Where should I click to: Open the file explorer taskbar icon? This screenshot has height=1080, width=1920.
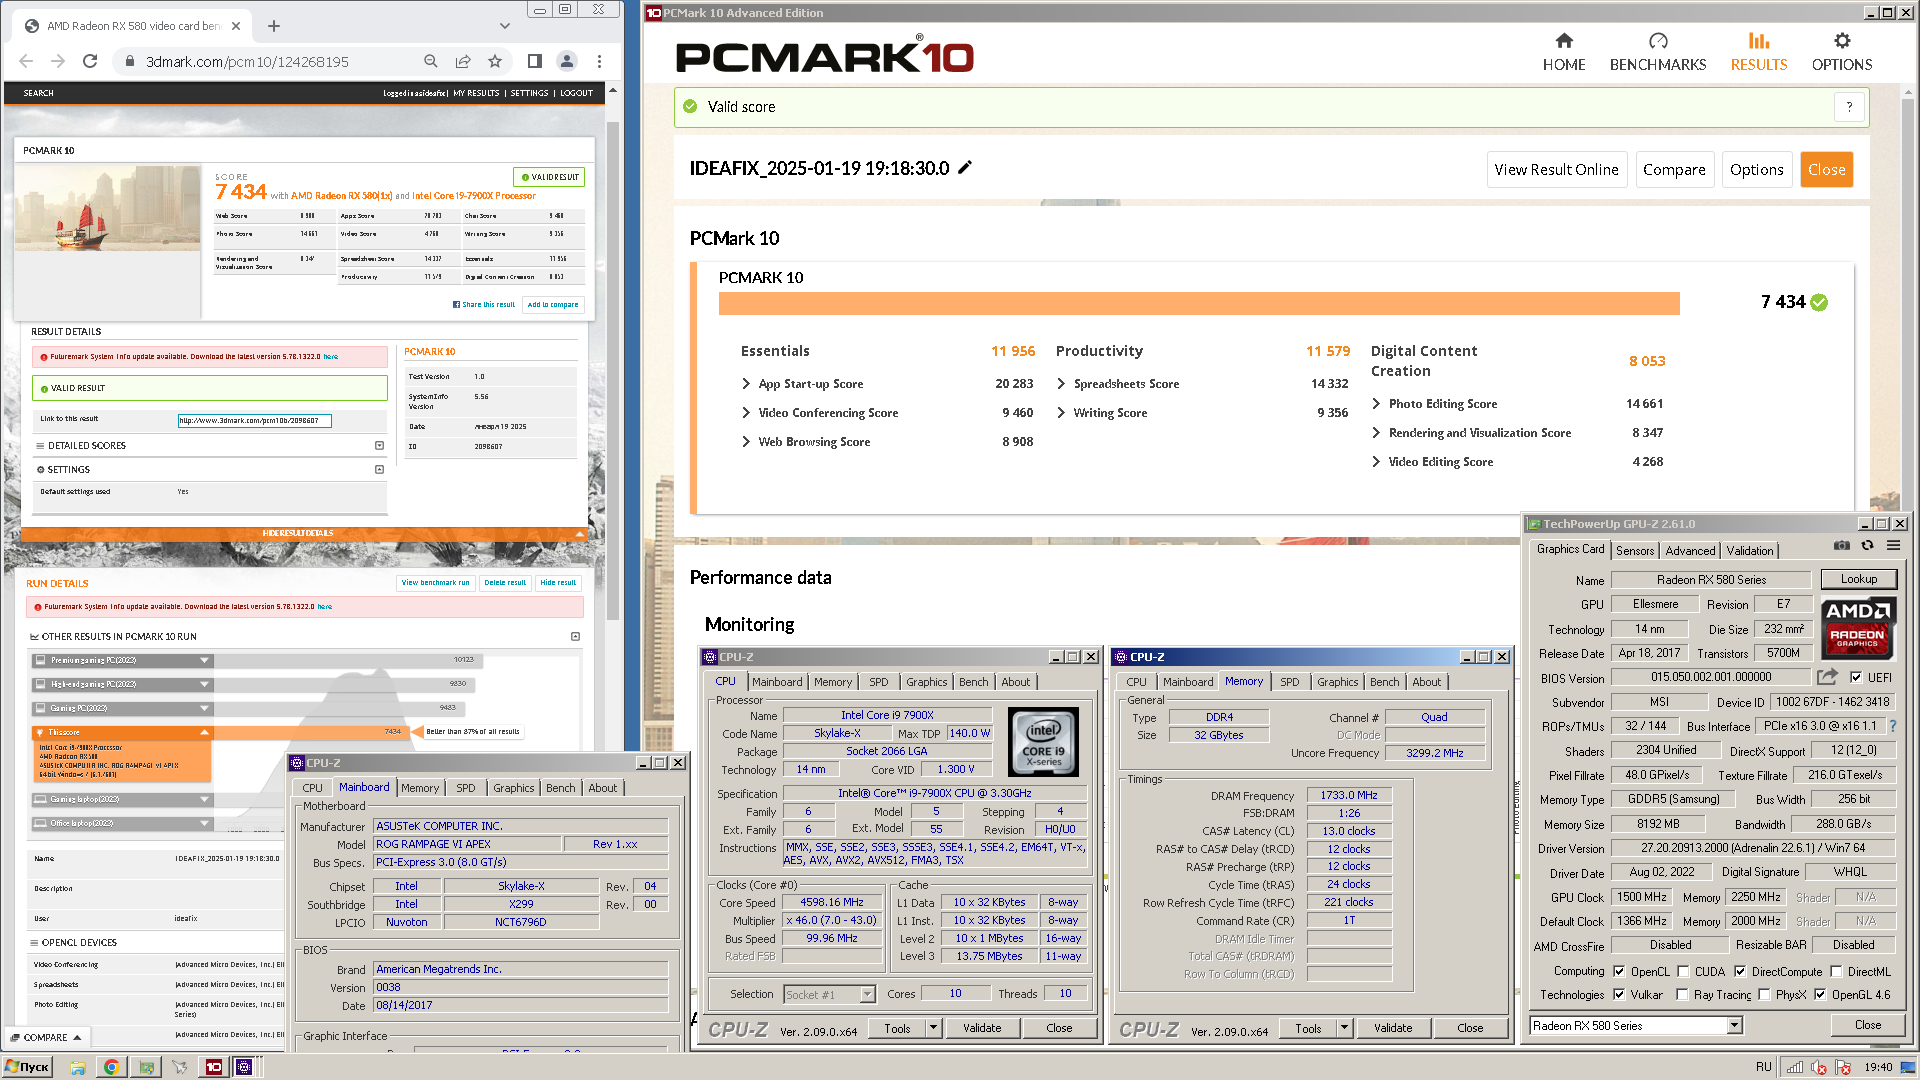click(x=77, y=1067)
